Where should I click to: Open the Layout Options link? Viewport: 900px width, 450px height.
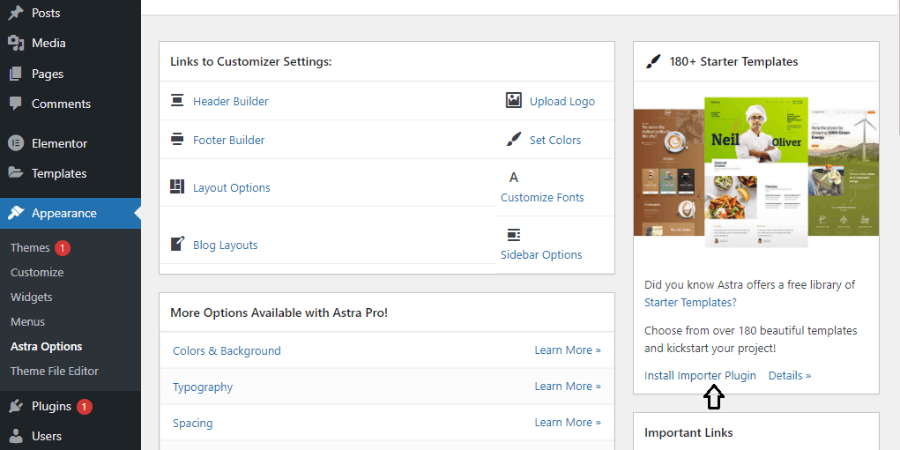231,188
